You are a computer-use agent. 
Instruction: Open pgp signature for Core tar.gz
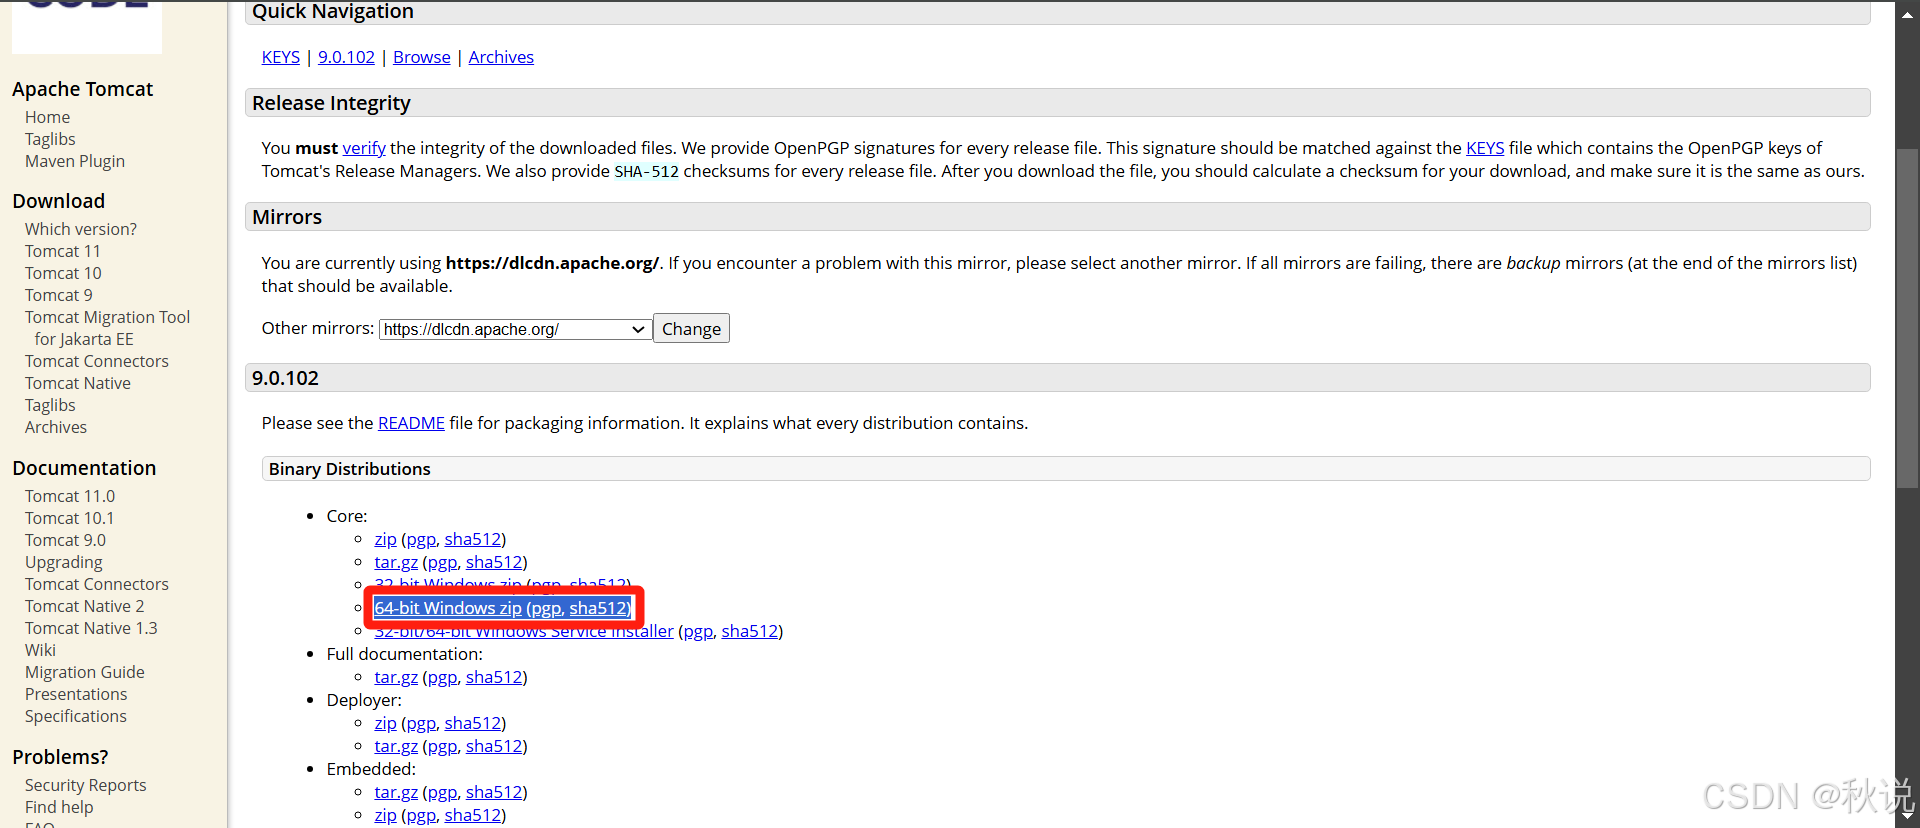coord(442,562)
